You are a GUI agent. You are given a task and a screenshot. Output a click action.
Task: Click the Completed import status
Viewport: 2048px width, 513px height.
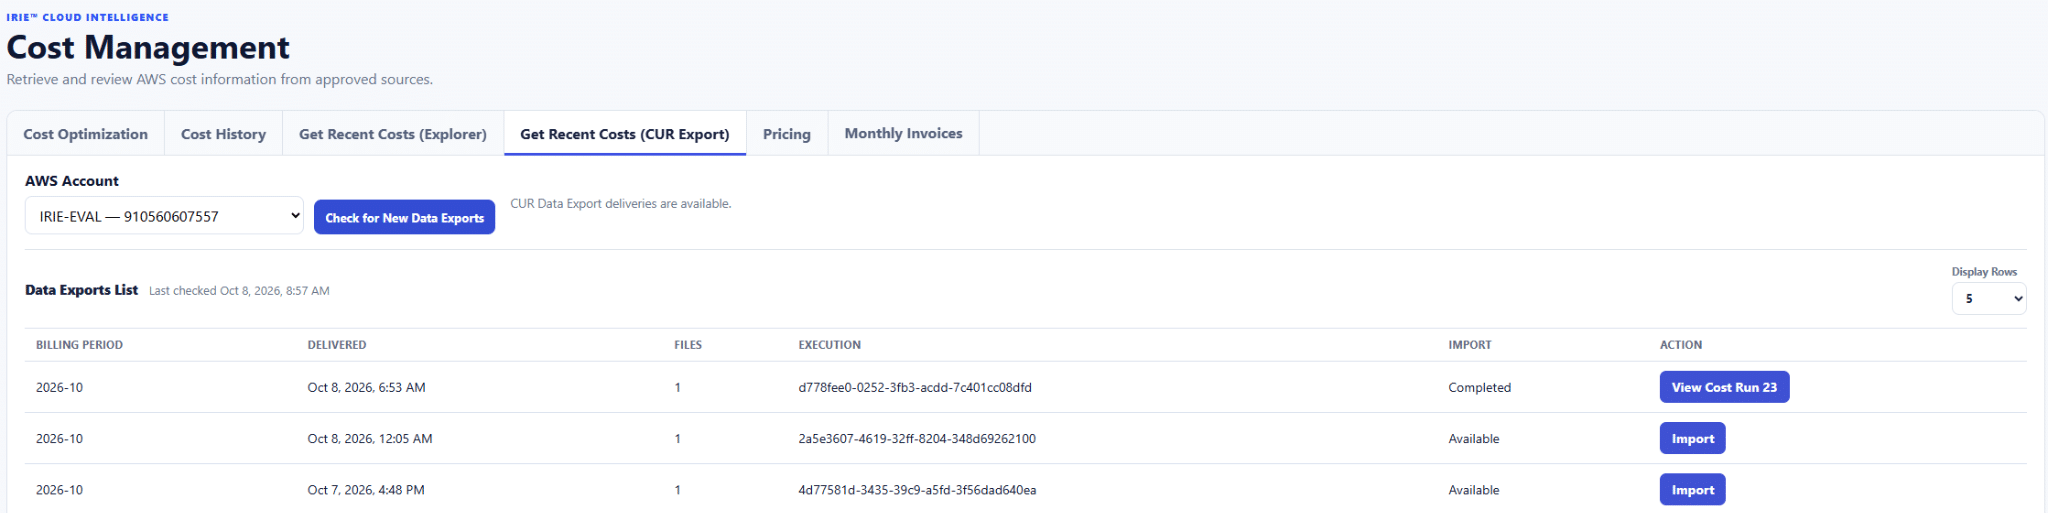tap(1479, 388)
